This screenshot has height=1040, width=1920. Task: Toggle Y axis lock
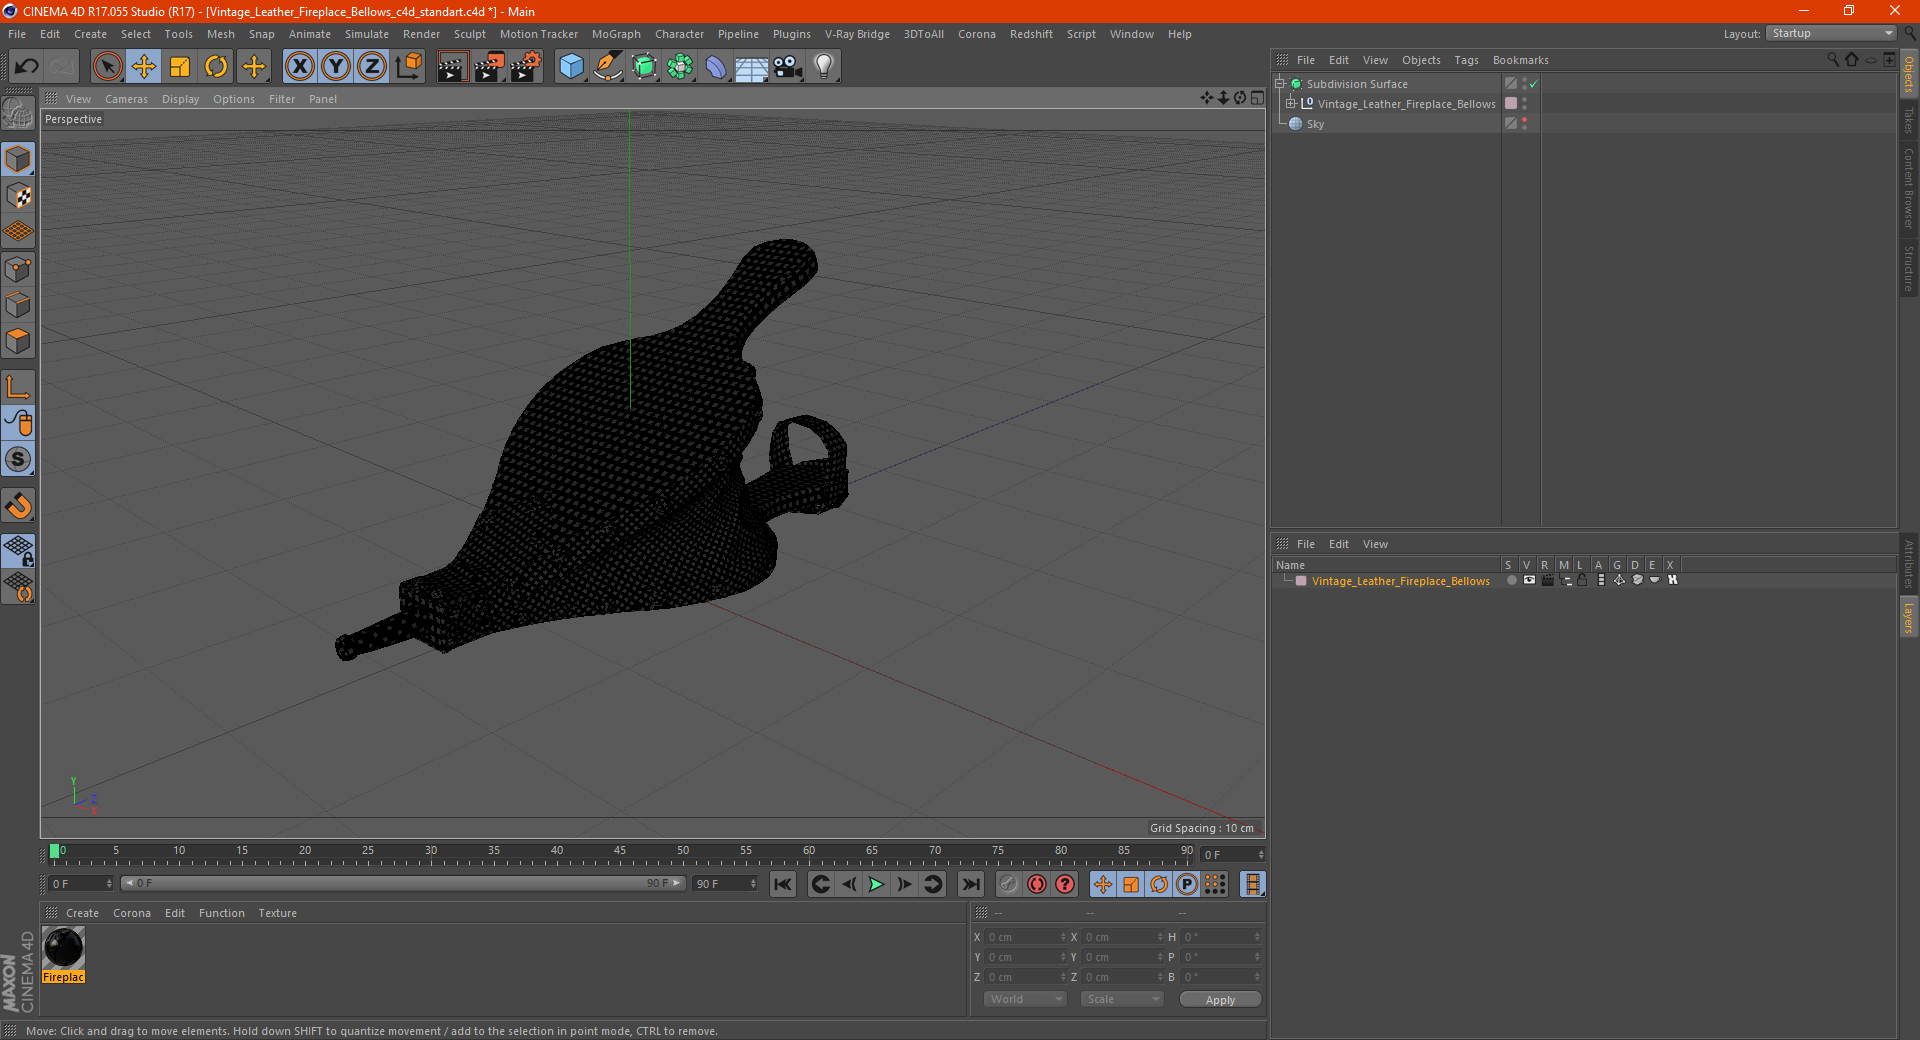[336, 67]
